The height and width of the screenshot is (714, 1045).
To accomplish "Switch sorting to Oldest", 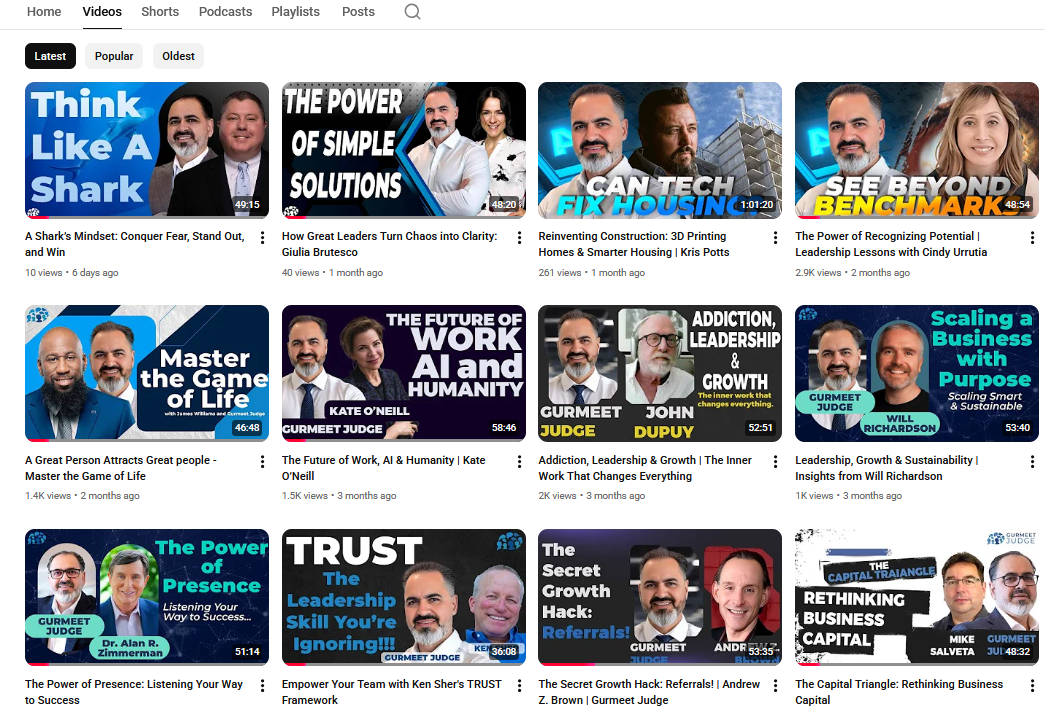I will pos(179,56).
